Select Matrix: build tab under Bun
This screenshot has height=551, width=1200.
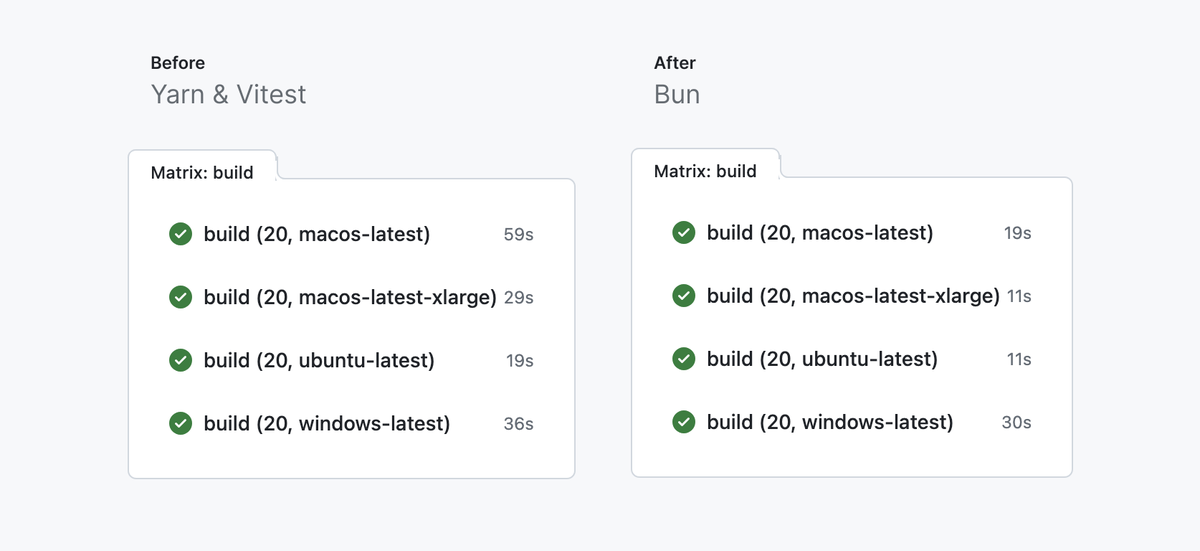pos(705,171)
